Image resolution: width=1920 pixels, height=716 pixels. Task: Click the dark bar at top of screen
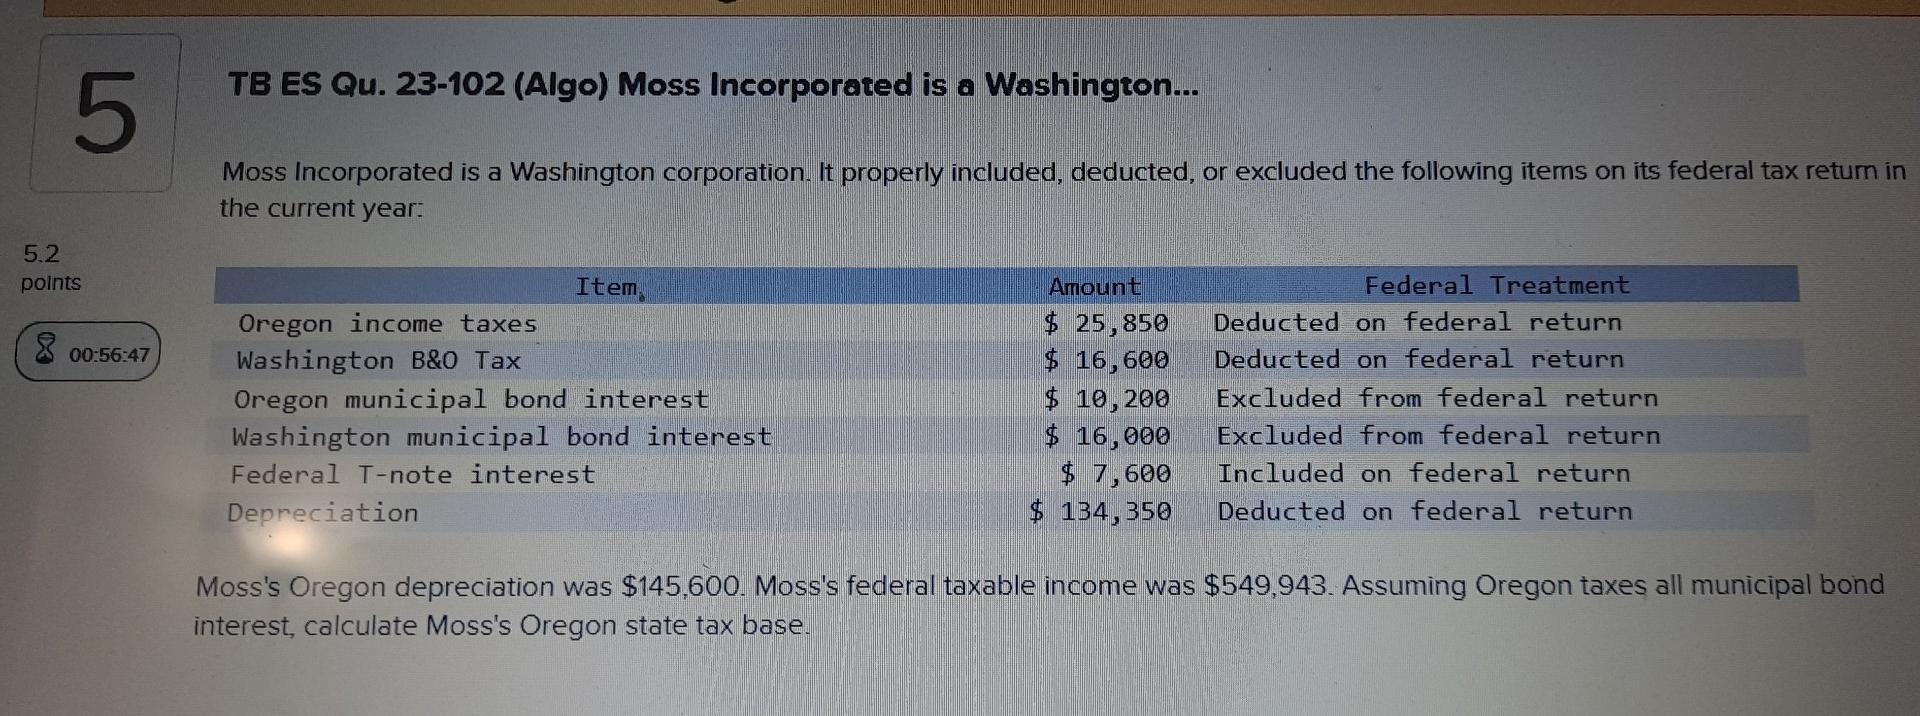(960, 8)
